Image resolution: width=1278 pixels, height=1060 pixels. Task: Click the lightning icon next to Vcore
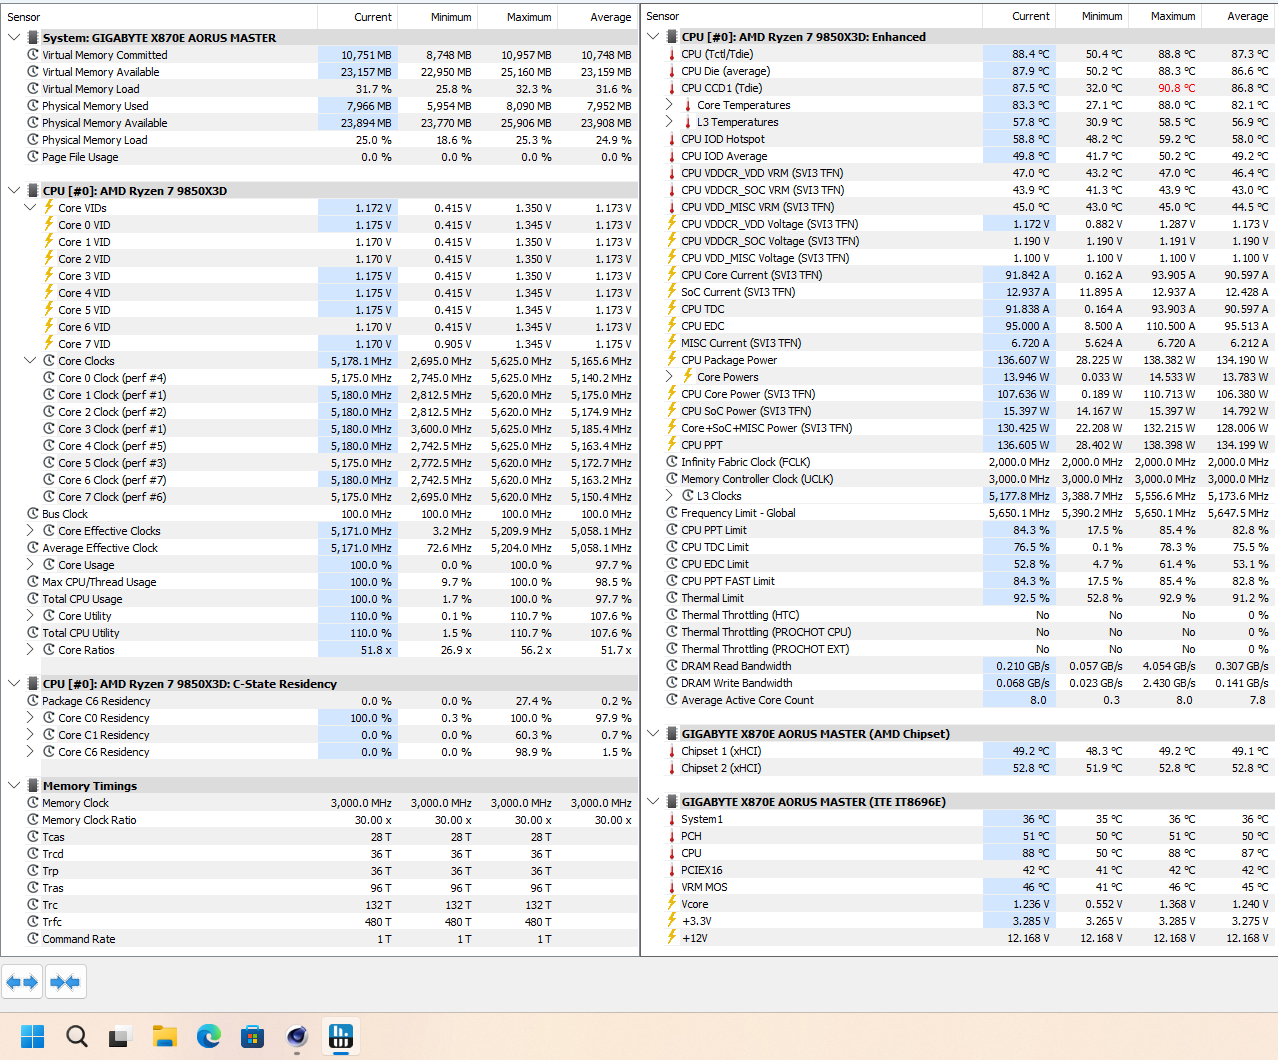coord(672,904)
